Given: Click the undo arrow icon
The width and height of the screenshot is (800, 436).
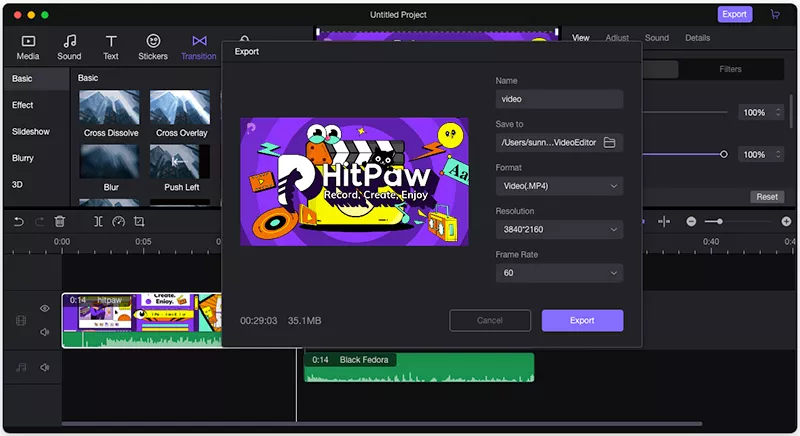Looking at the screenshot, I should pos(19,221).
